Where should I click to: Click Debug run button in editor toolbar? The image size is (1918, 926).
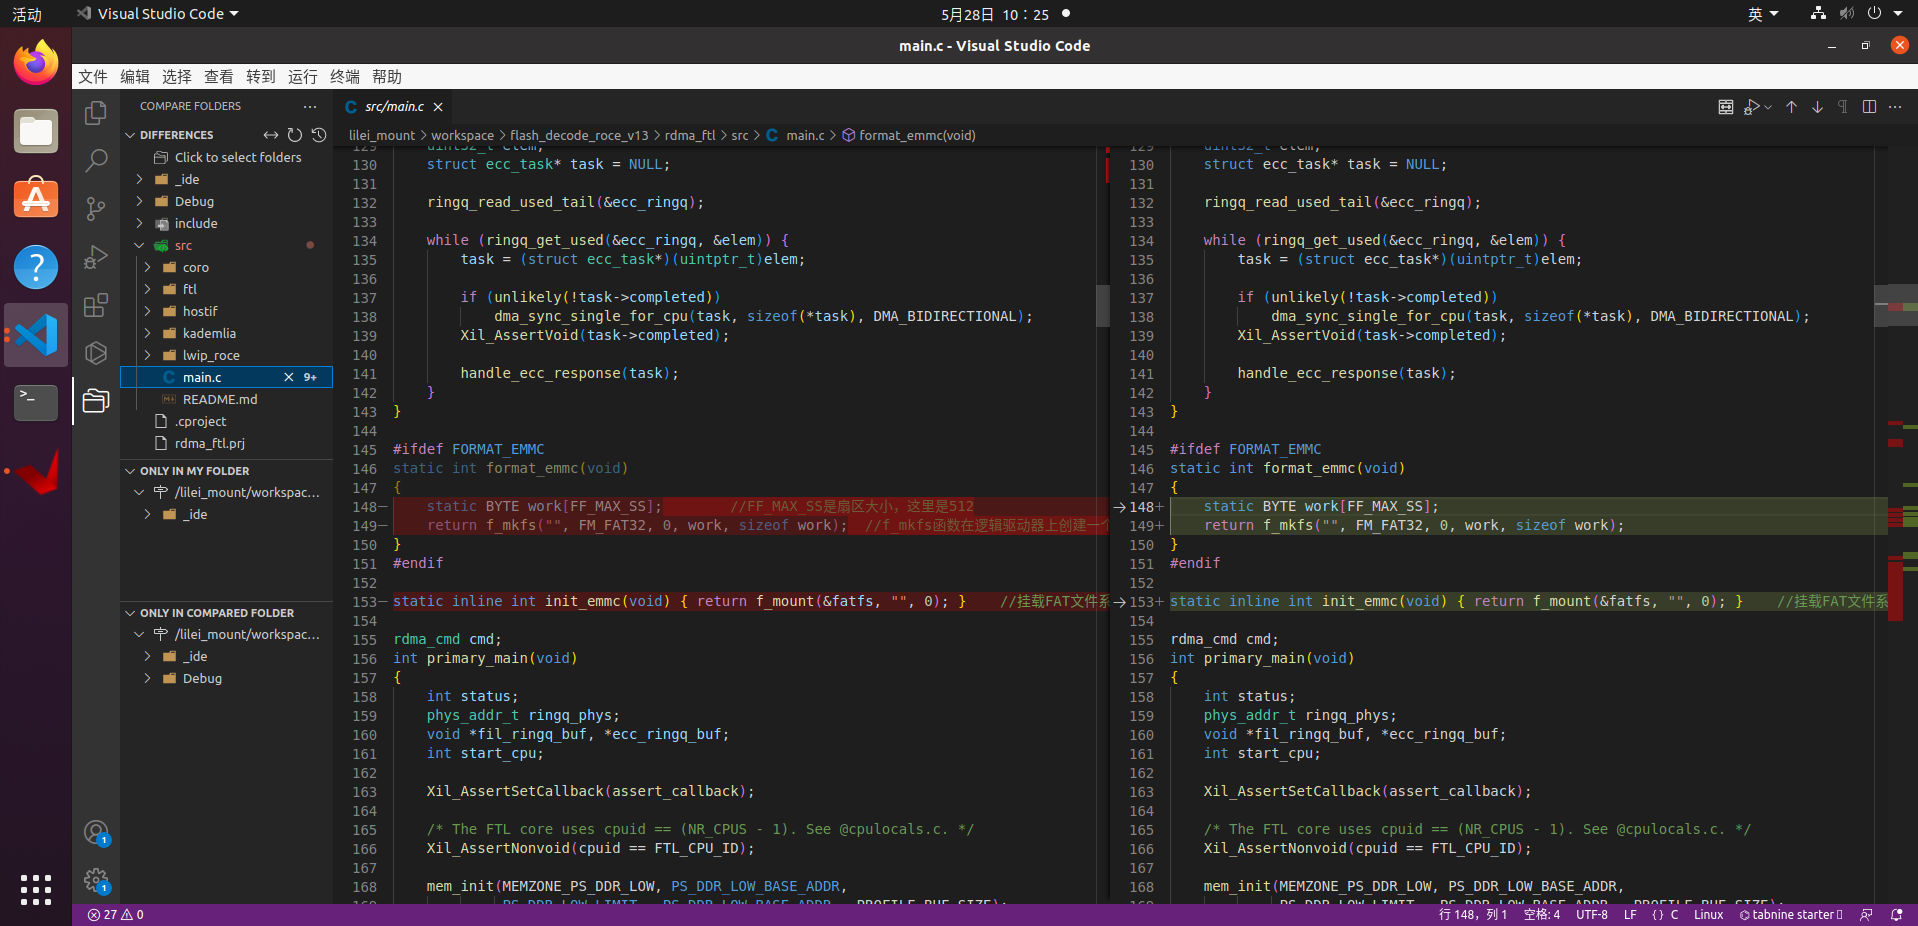(x=1752, y=107)
